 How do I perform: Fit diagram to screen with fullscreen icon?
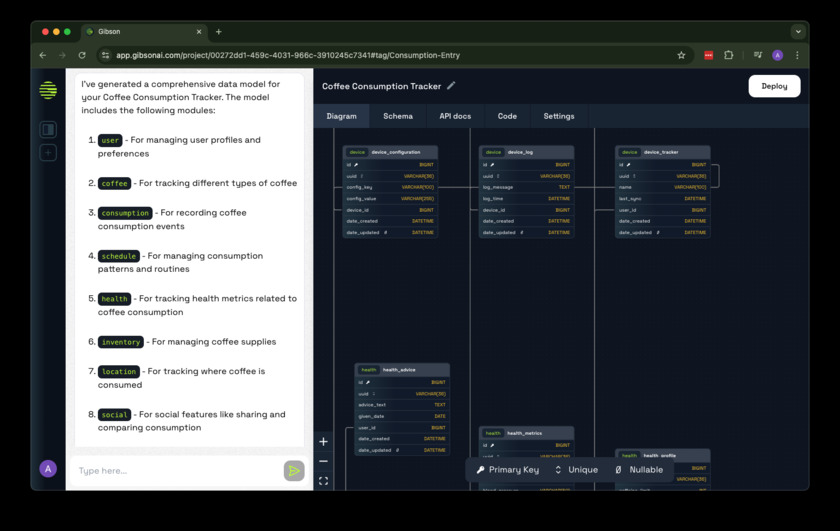323,481
